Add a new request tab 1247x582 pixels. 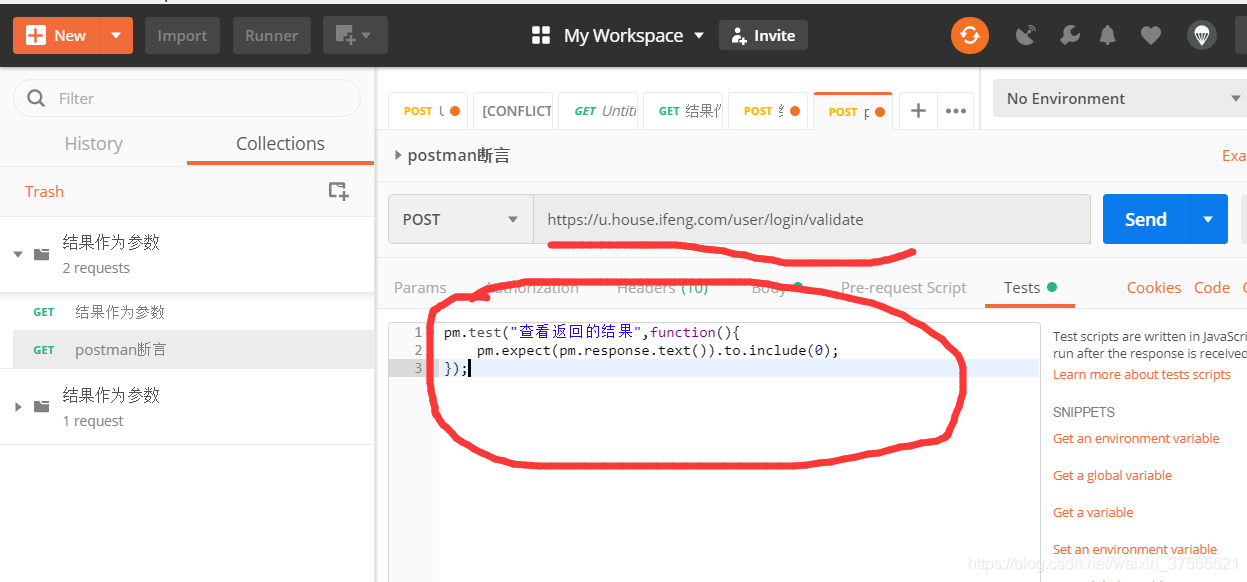point(918,111)
